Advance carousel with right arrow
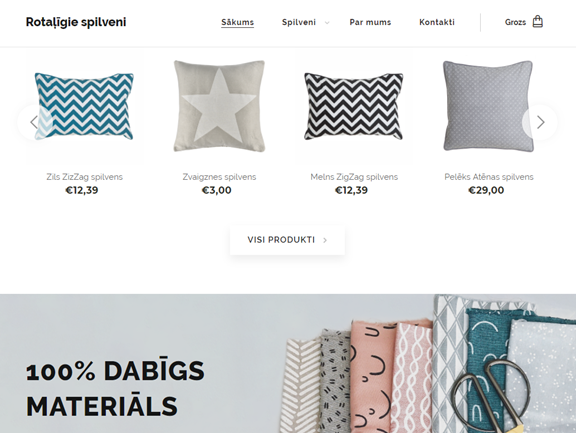Image resolution: width=576 pixels, height=433 pixels. (x=540, y=122)
